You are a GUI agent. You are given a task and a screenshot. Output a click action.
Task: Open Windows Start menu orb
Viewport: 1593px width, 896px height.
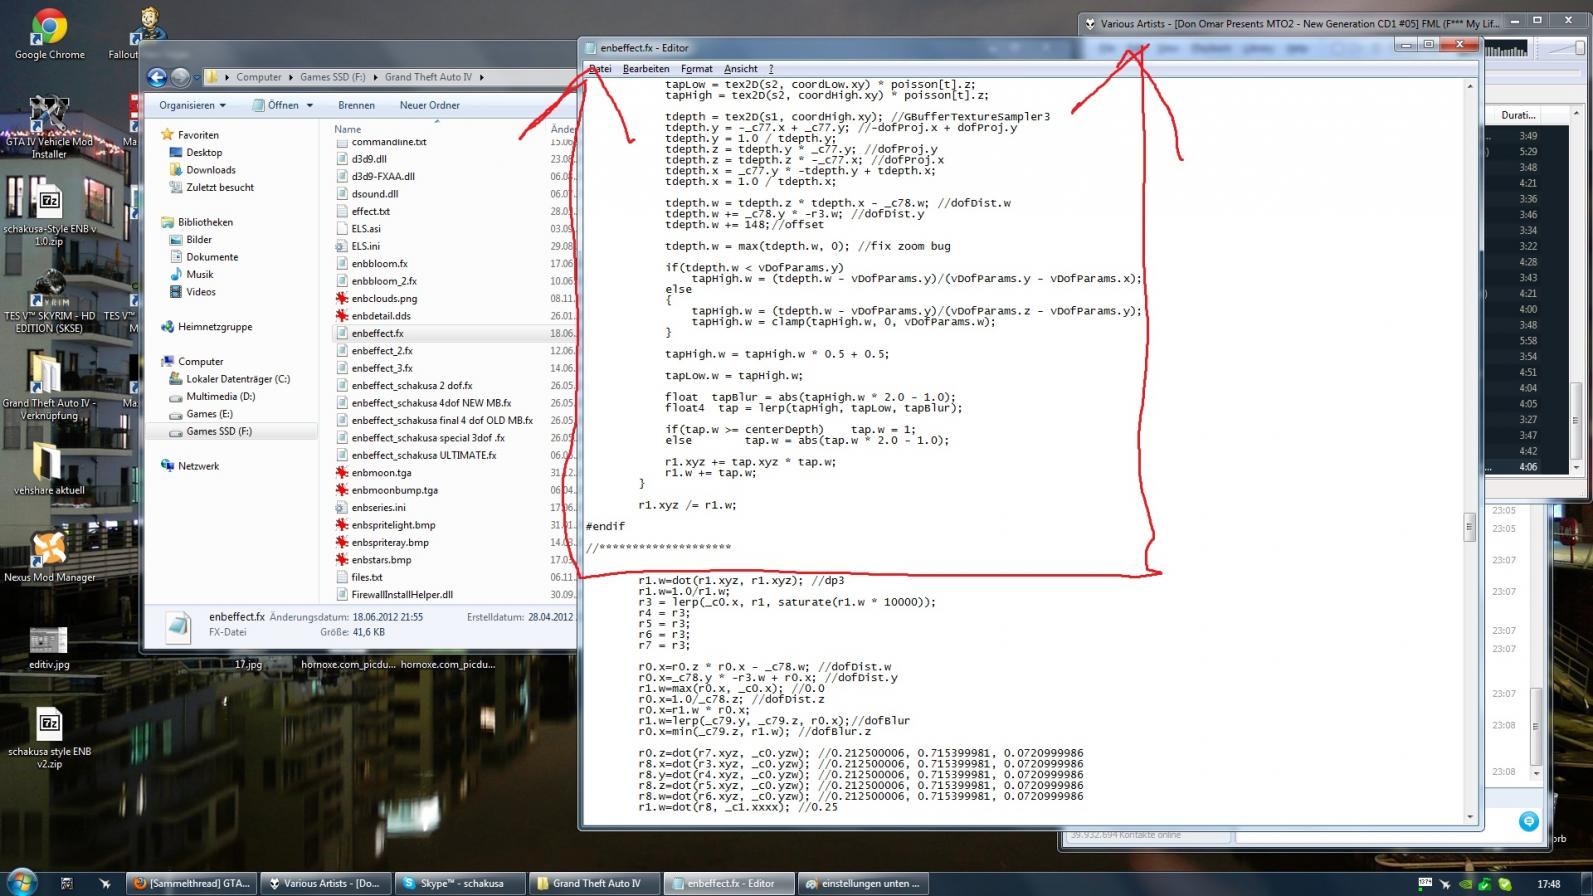(x=22, y=882)
